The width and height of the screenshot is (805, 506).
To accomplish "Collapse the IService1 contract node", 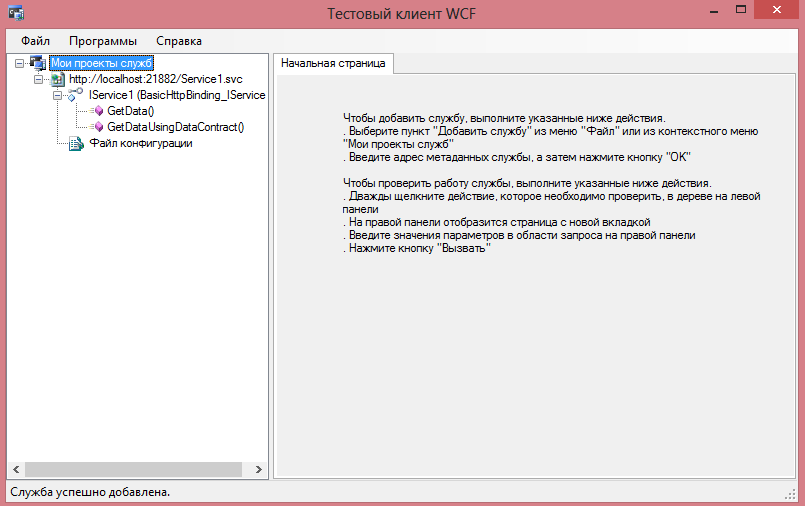I will click(x=58, y=95).
